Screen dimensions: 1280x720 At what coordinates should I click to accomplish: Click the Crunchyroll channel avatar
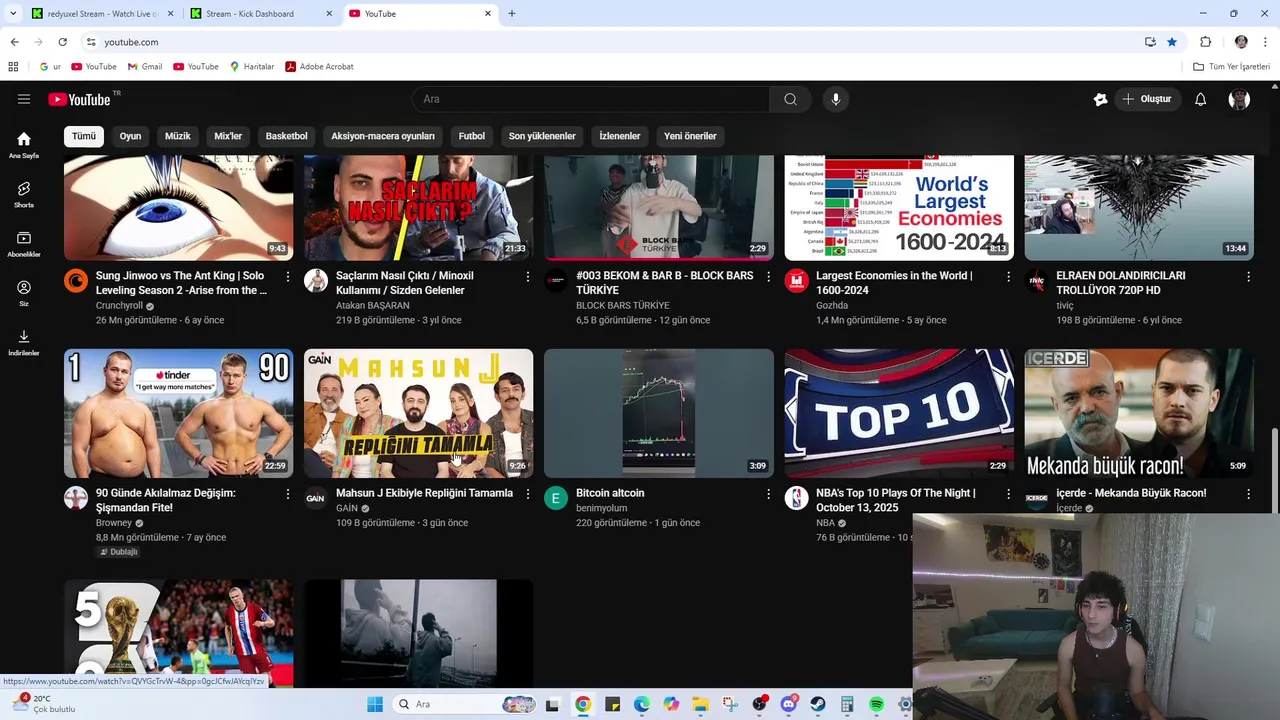point(76,280)
